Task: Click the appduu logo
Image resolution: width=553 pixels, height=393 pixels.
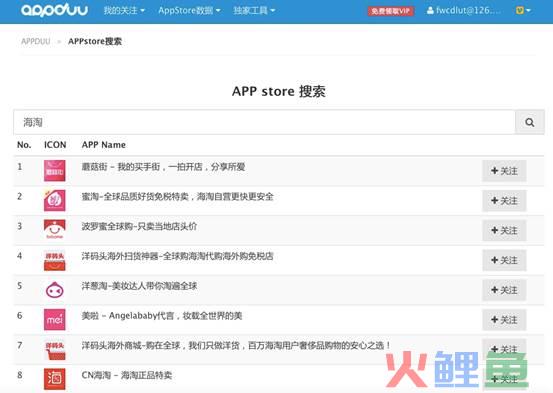Action: point(54,10)
